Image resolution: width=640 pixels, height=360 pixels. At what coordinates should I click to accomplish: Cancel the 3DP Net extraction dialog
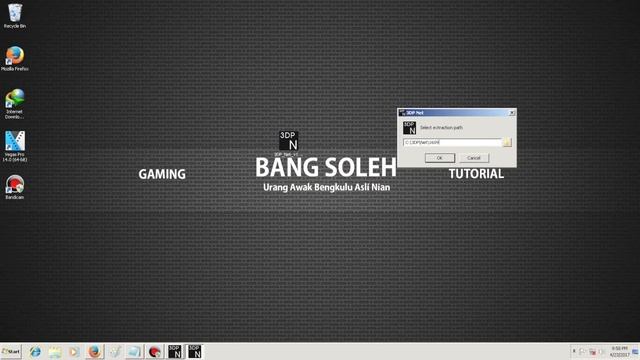[474, 158]
